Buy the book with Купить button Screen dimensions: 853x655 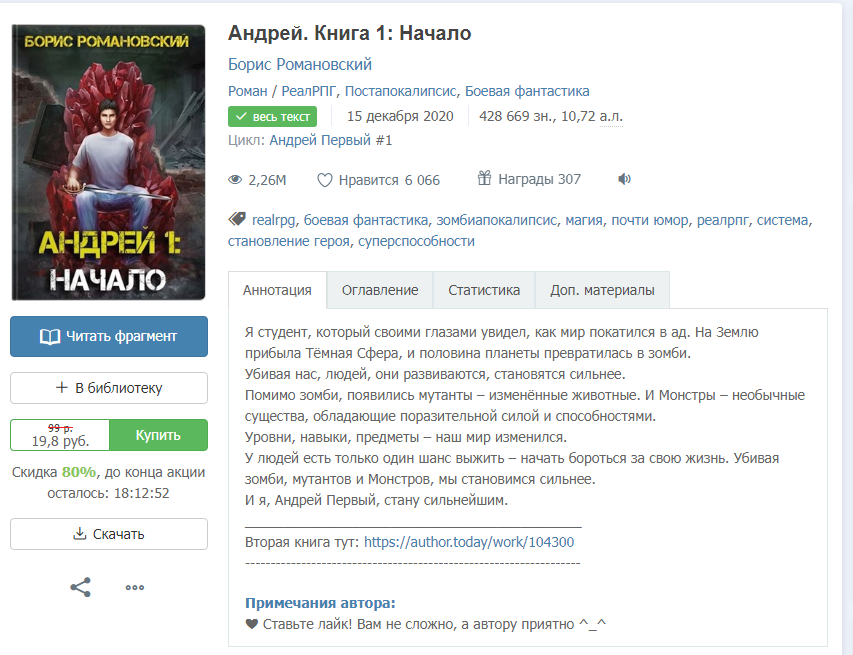[x=158, y=435]
